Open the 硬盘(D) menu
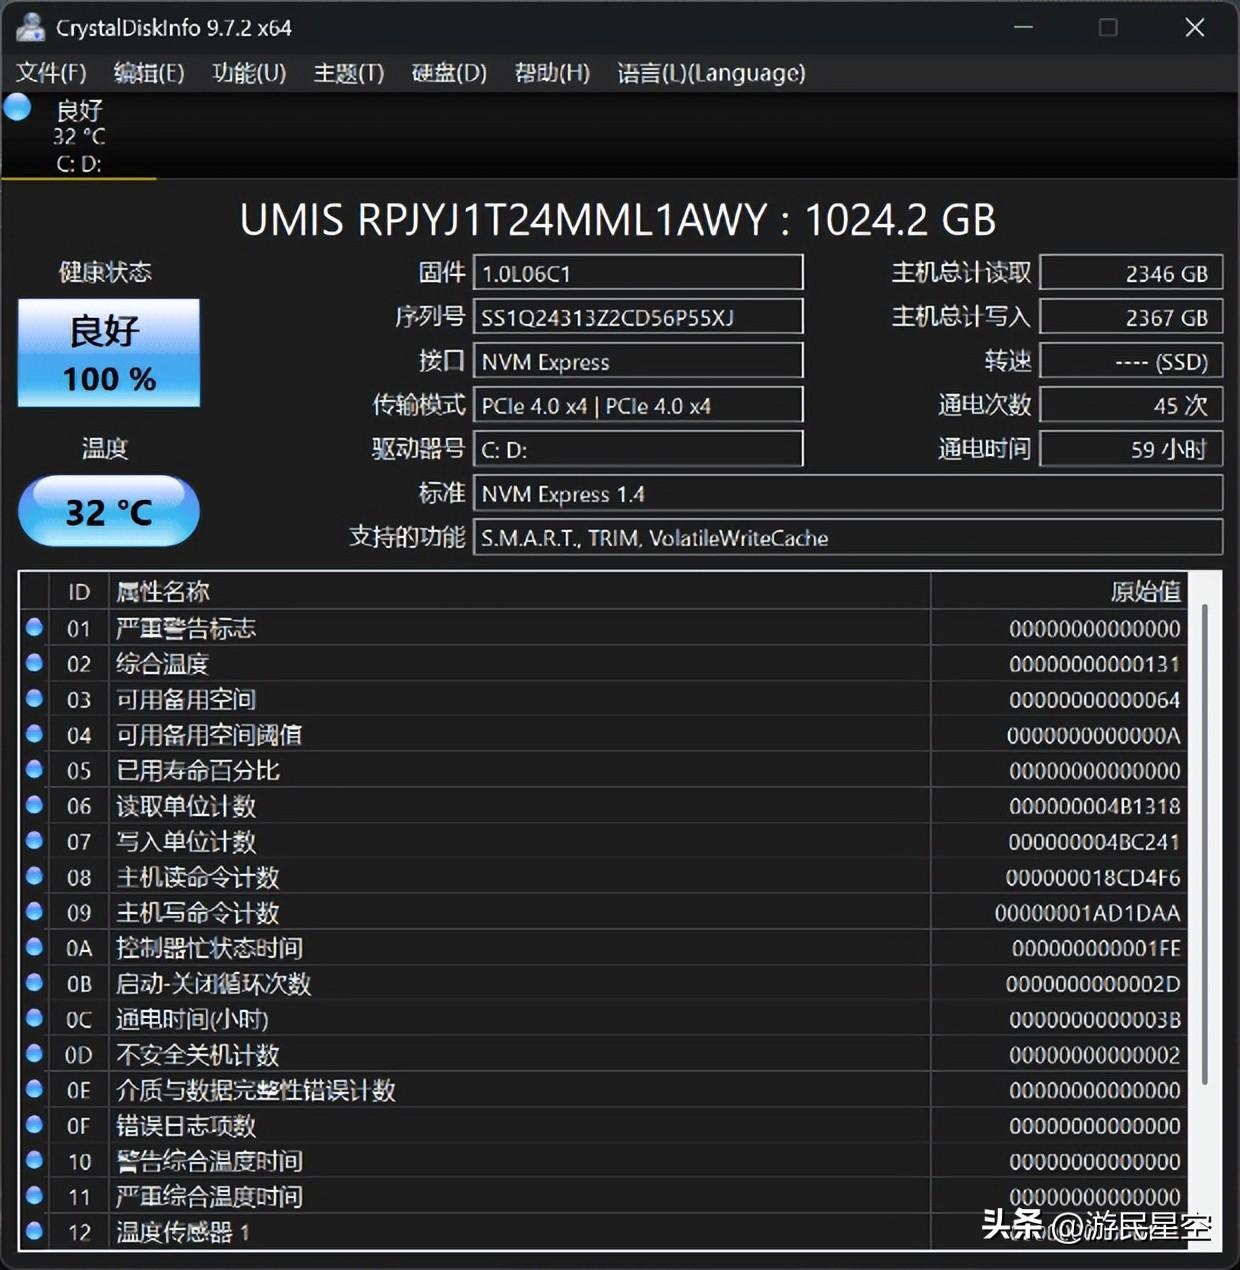The image size is (1240, 1270). 449,73
